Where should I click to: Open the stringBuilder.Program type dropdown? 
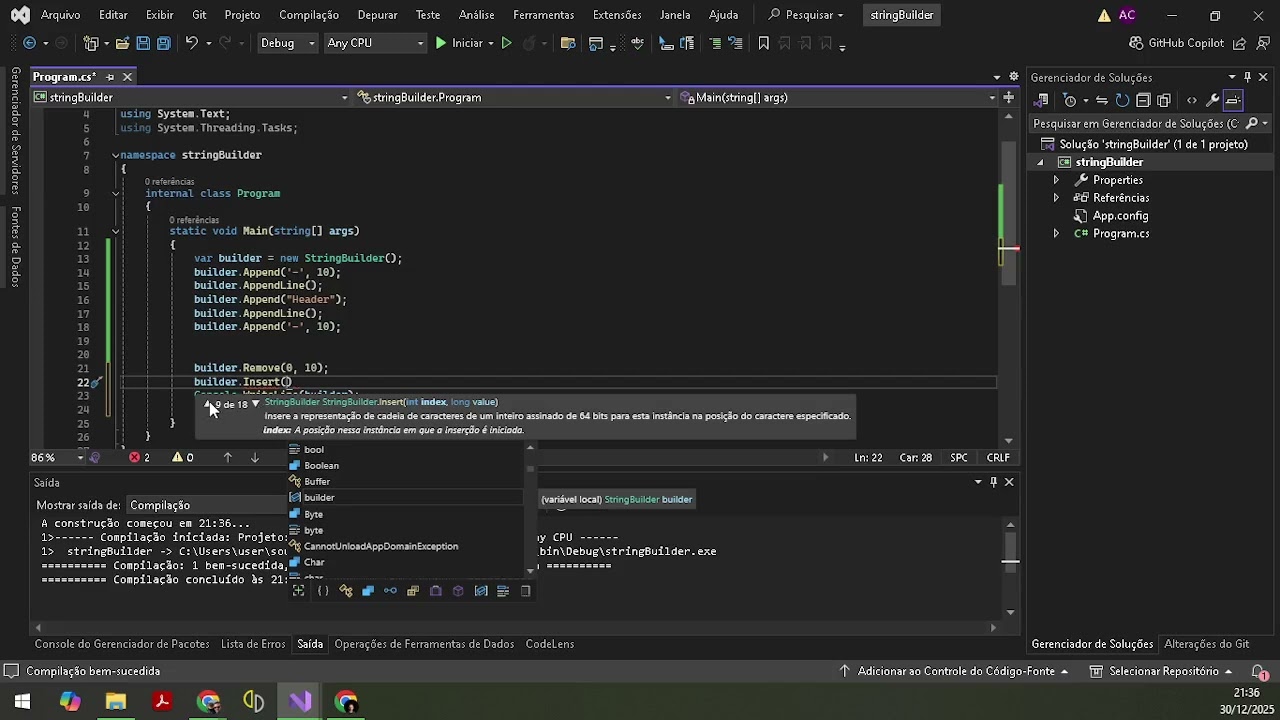[514, 97]
